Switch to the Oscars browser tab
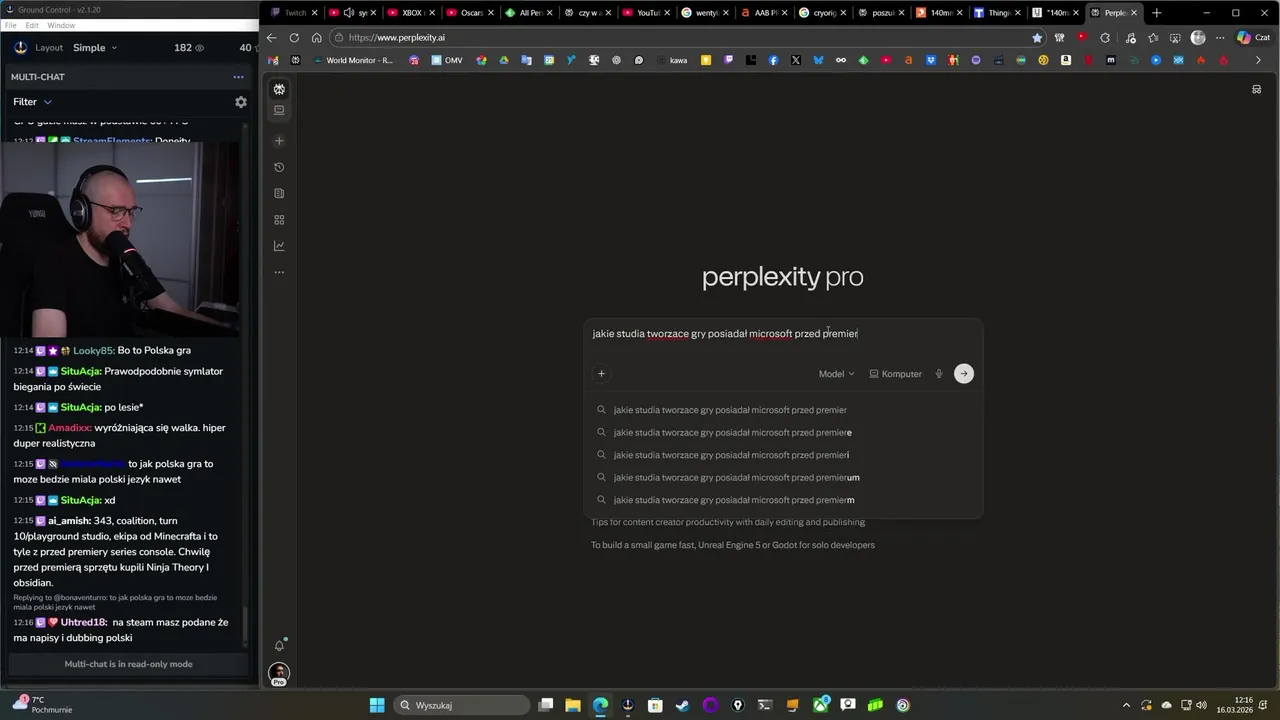The width and height of the screenshot is (1280, 720). [470, 13]
